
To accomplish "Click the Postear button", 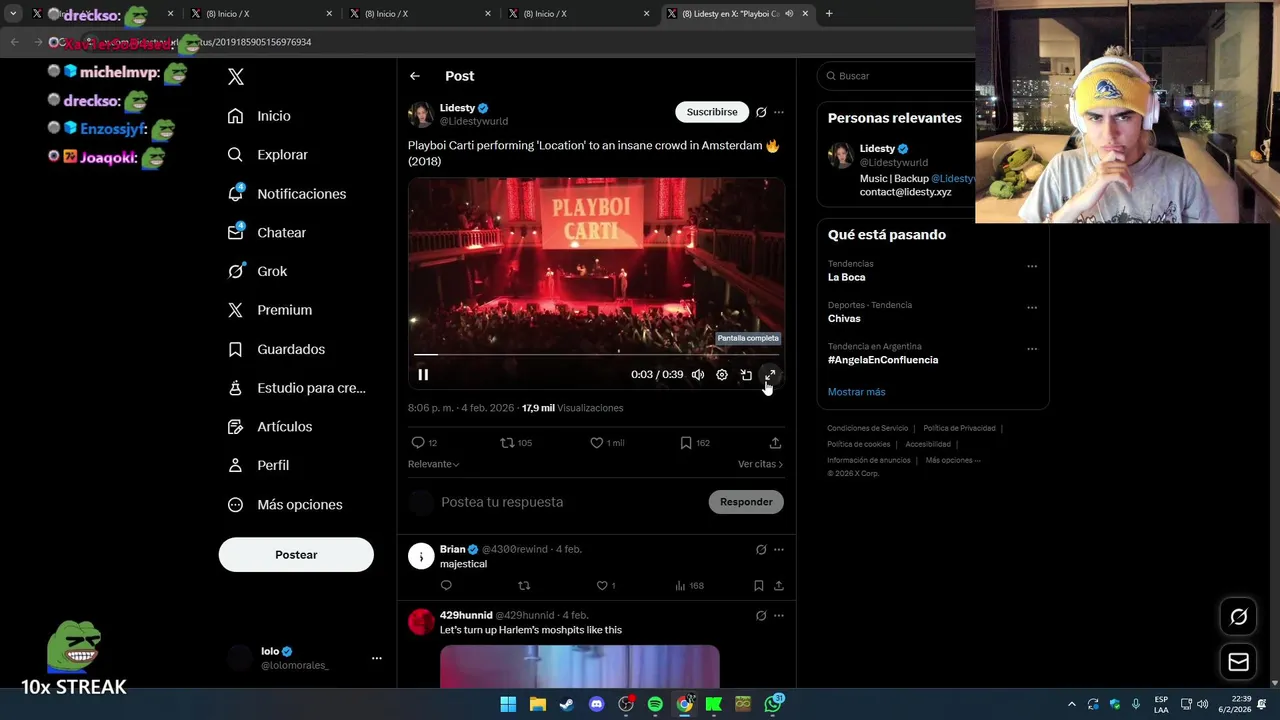I will tap(296, 555).
